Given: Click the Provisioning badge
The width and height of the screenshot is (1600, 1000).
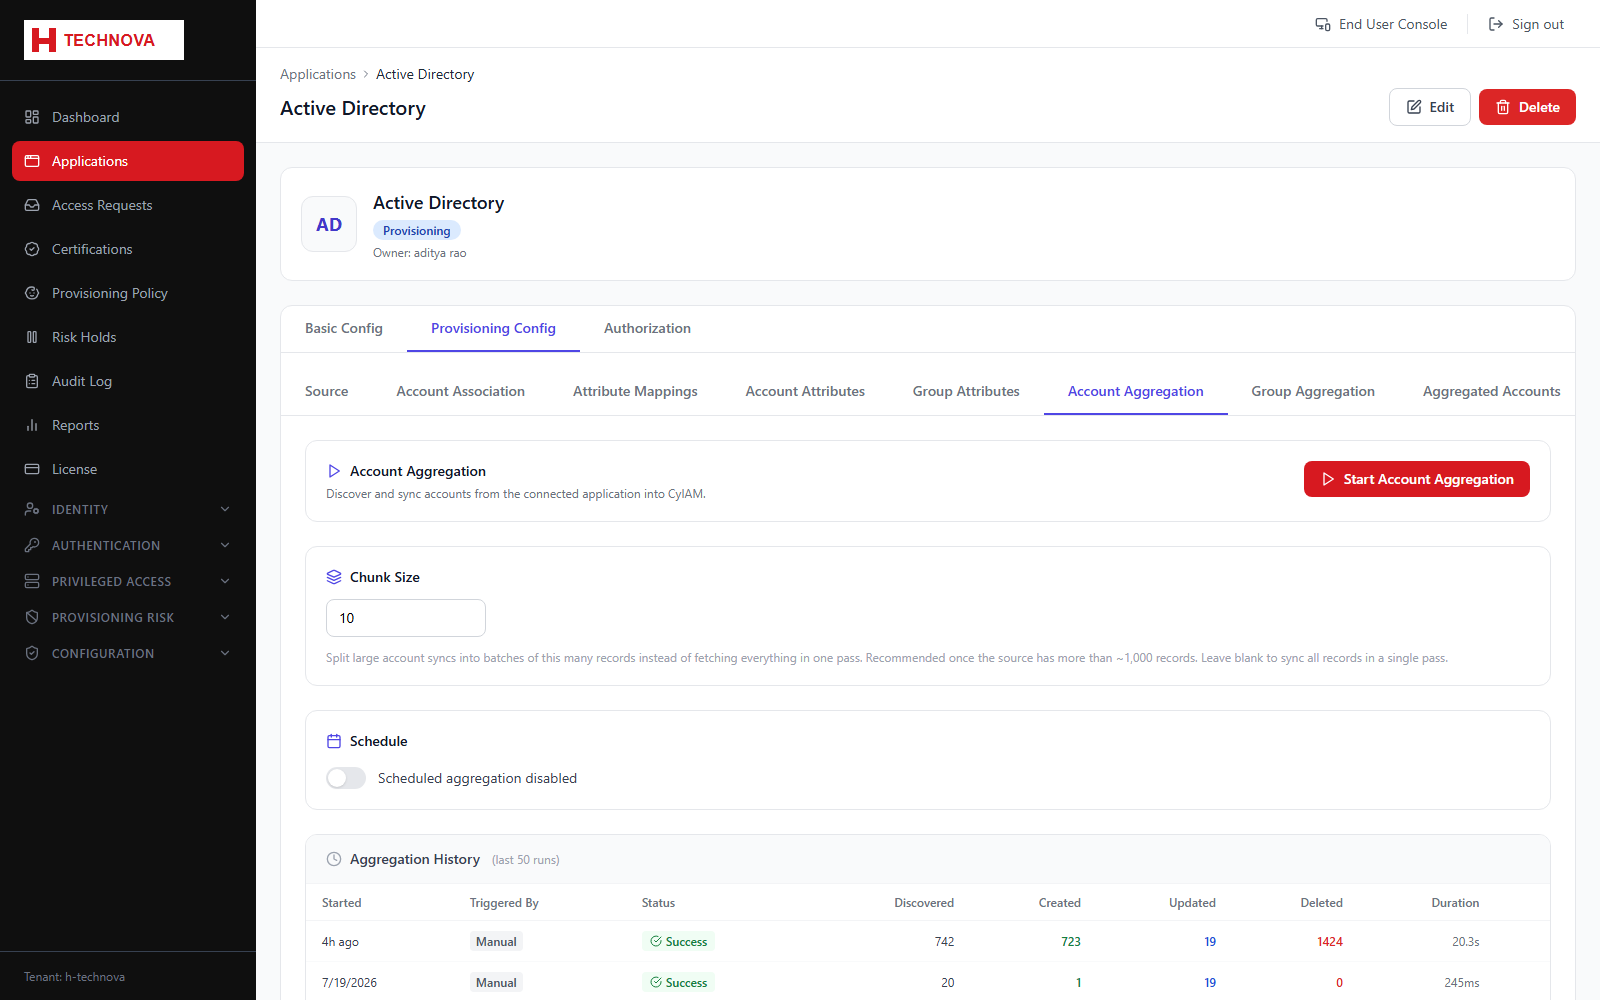Looking at the screenshot, I should (417, 231).
